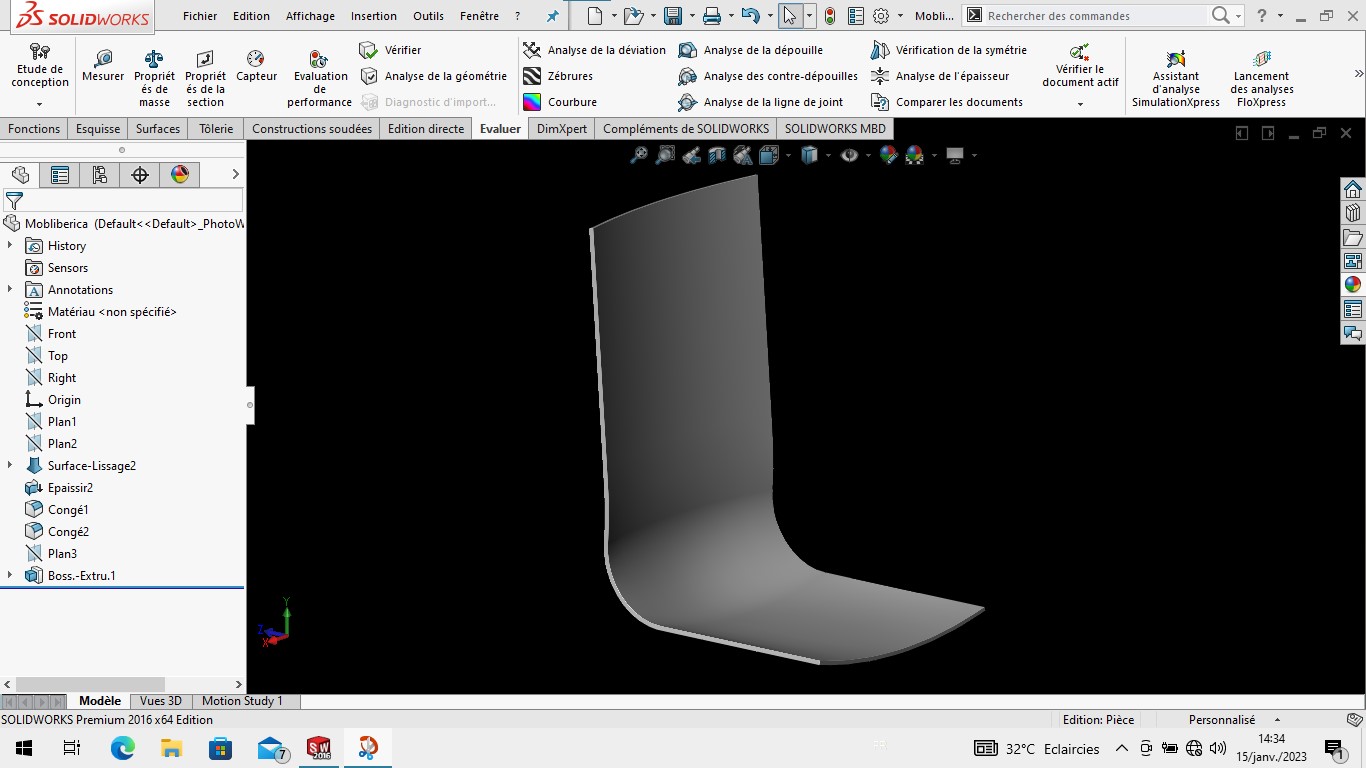The width and height of the screenshot is (1366, 768).
Task: Open FeatureManager design tree tab icon
Action: 20,175
